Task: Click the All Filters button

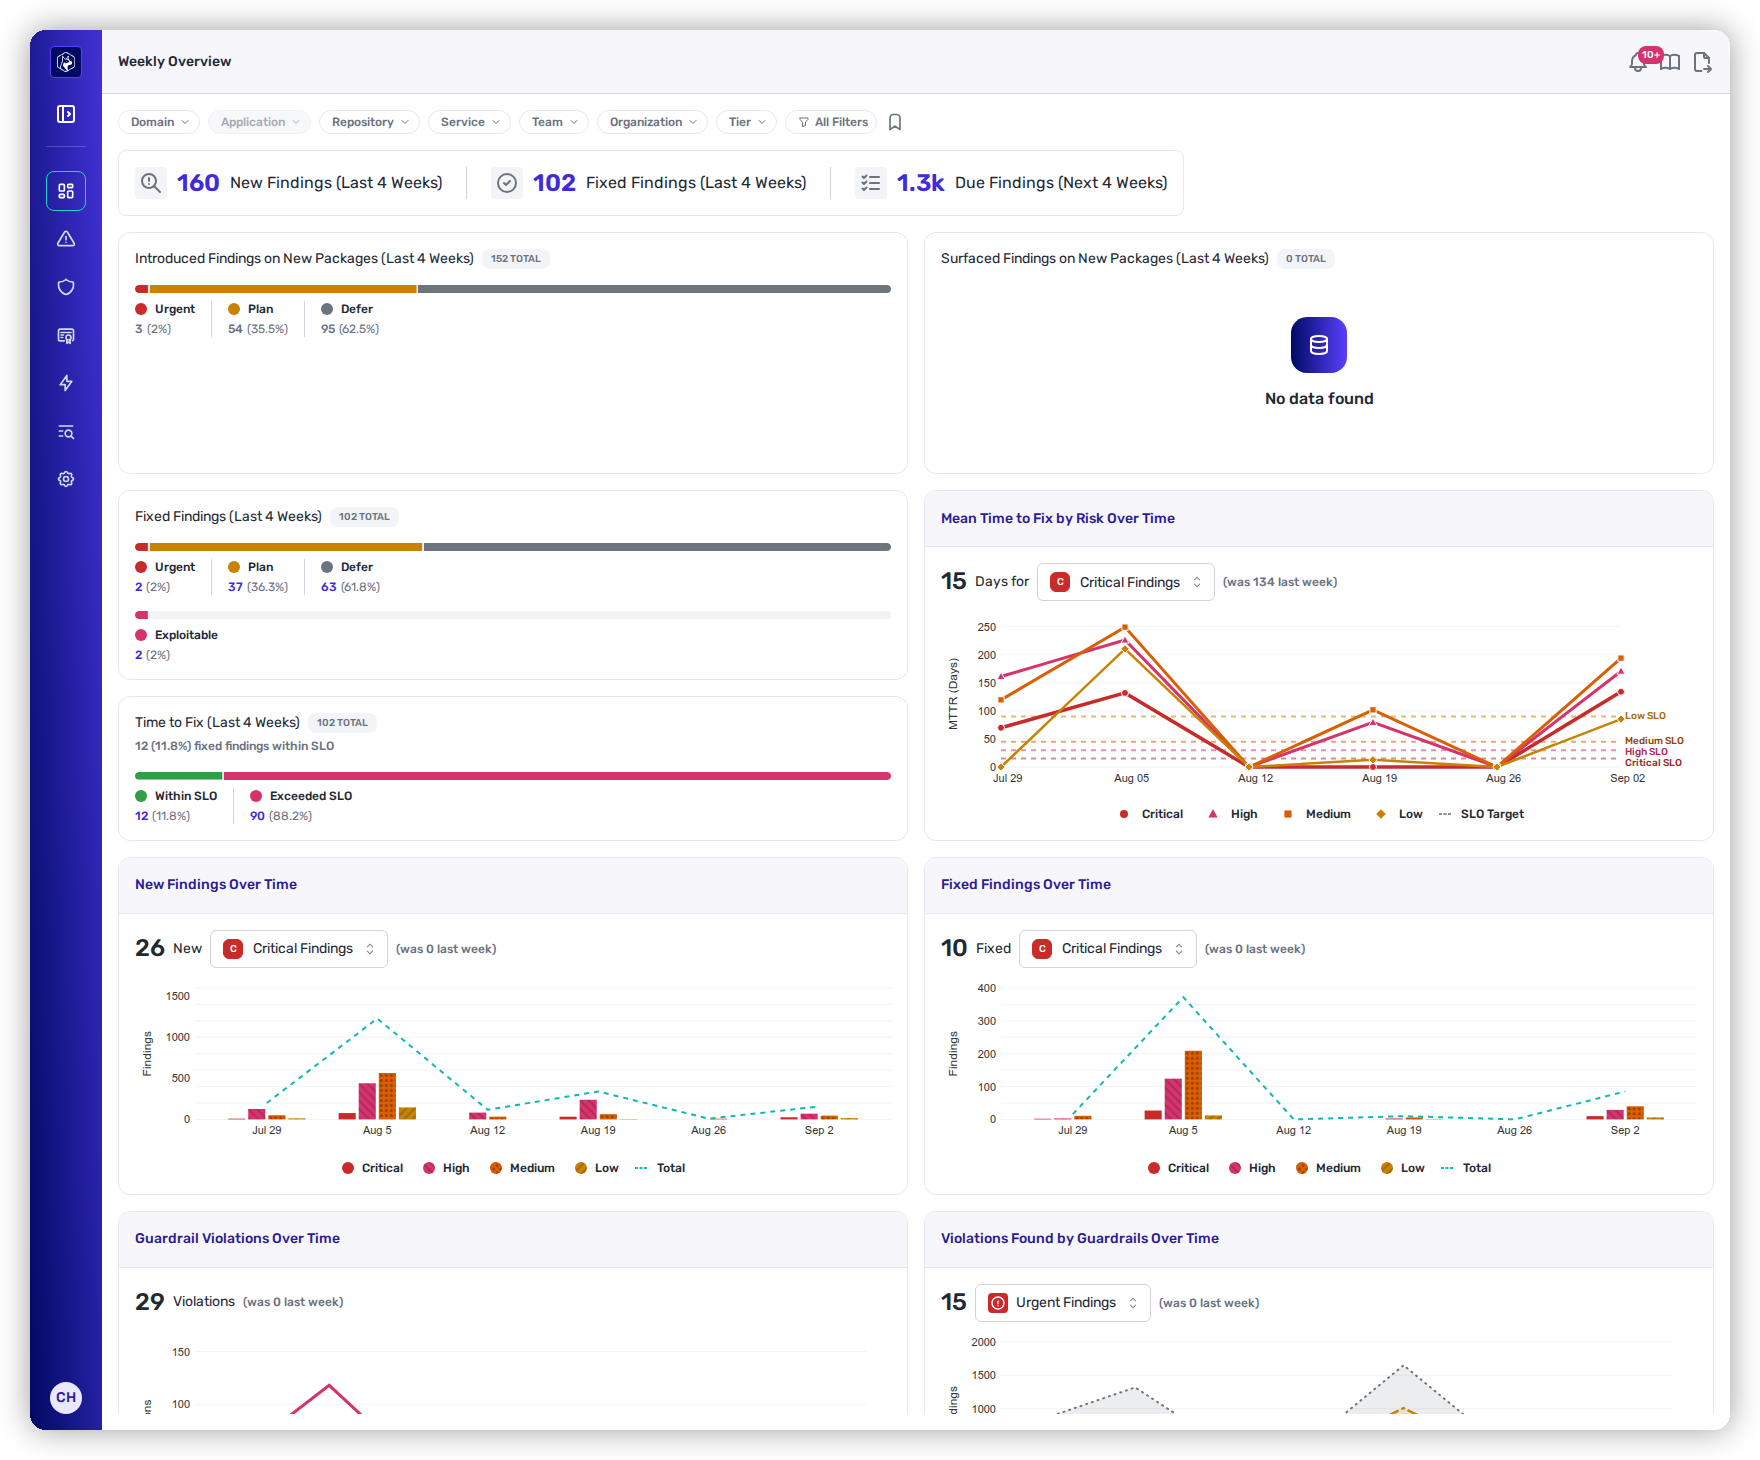Action: pyautogui.click(x=832, y=122)
